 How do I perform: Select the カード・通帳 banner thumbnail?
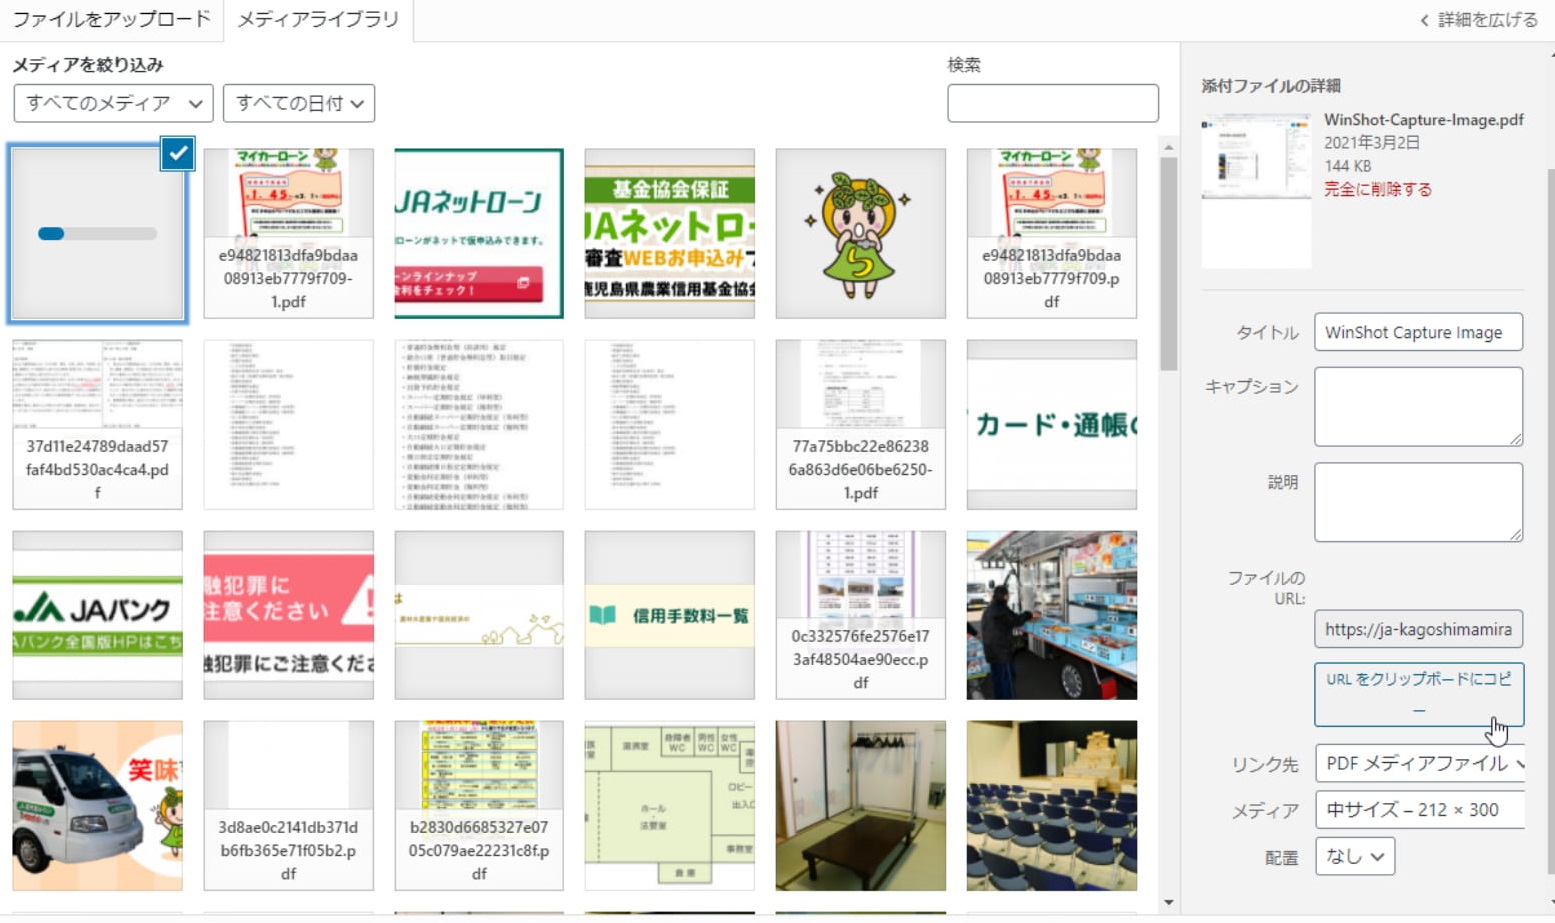1051,424
